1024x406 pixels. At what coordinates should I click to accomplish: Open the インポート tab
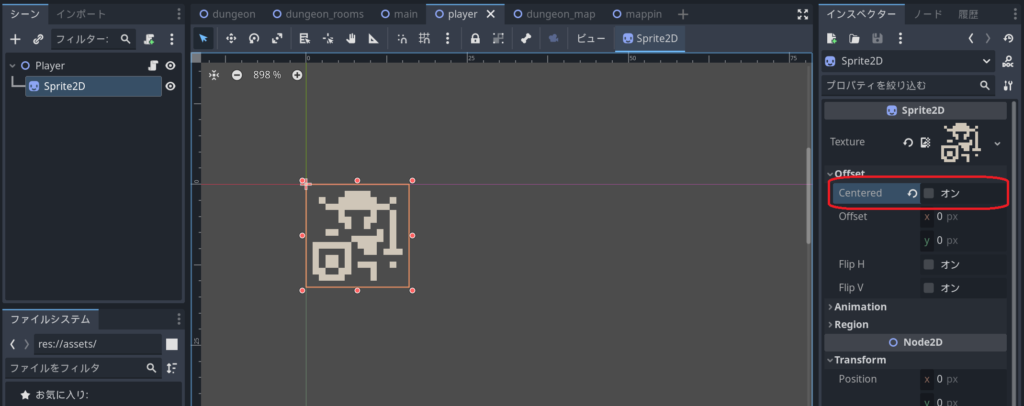click(80, 14)
